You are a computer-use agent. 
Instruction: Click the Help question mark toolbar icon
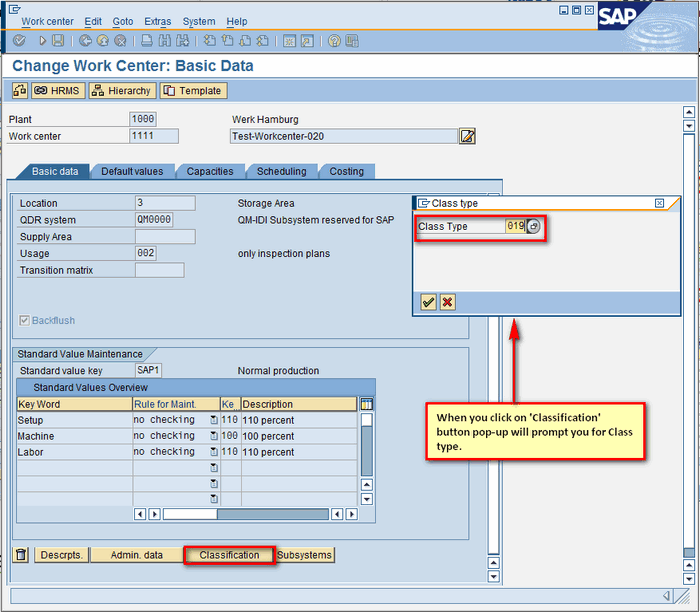click(x=334, y=41)
